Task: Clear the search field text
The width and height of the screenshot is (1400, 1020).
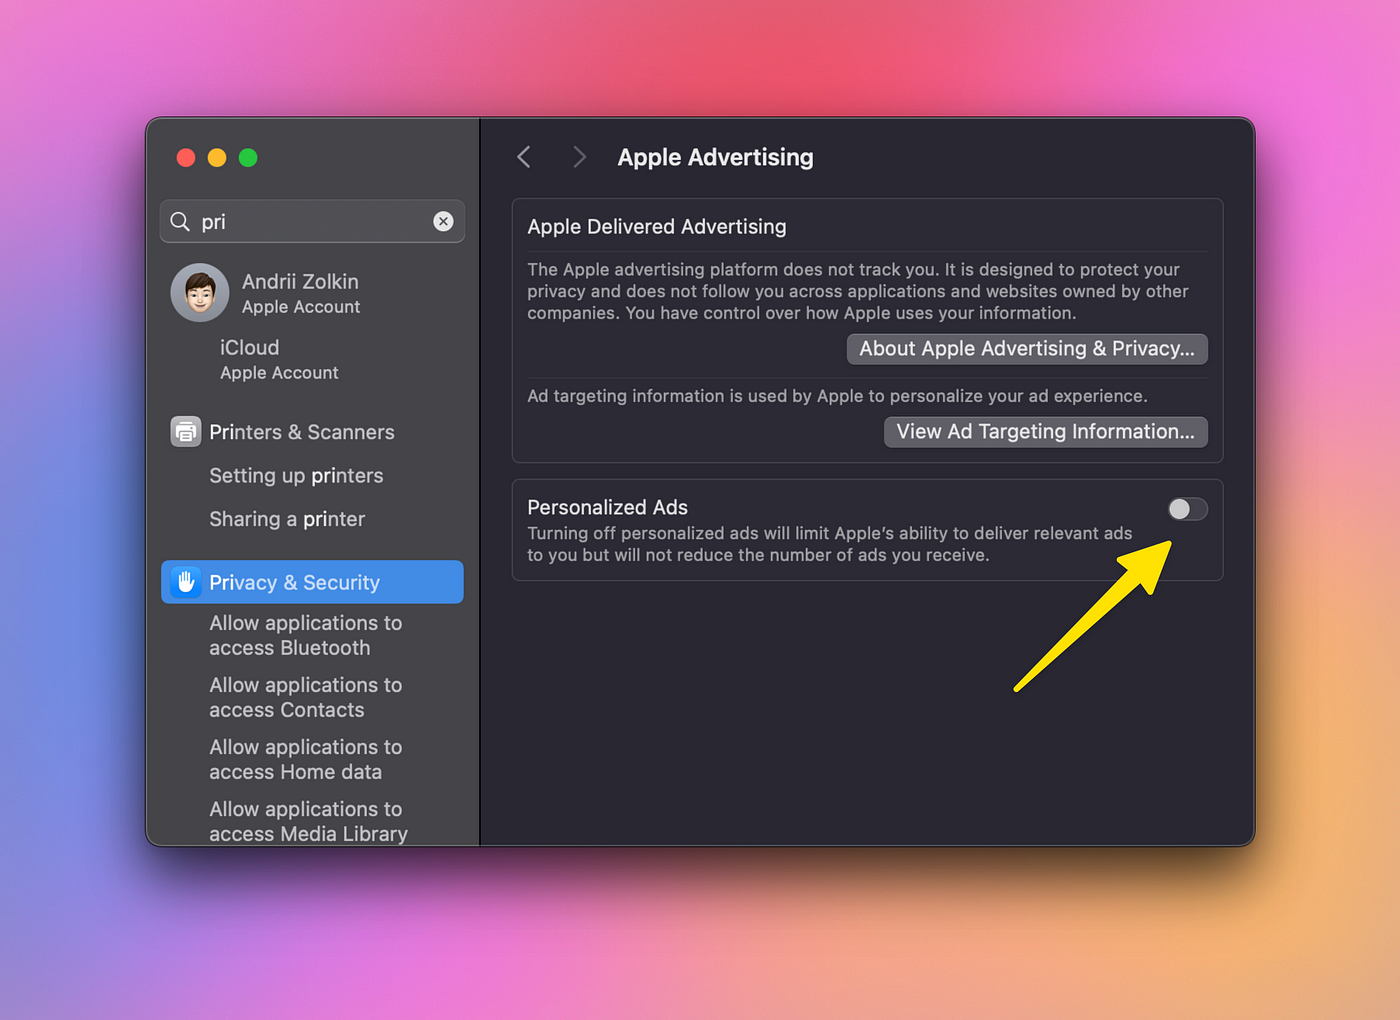Action: (443, 221)
